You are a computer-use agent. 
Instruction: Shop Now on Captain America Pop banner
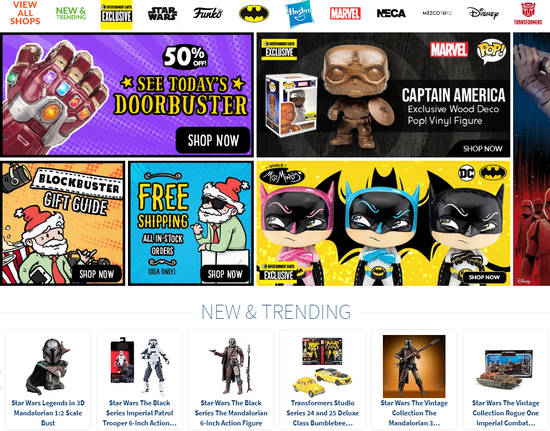(483, 149)
